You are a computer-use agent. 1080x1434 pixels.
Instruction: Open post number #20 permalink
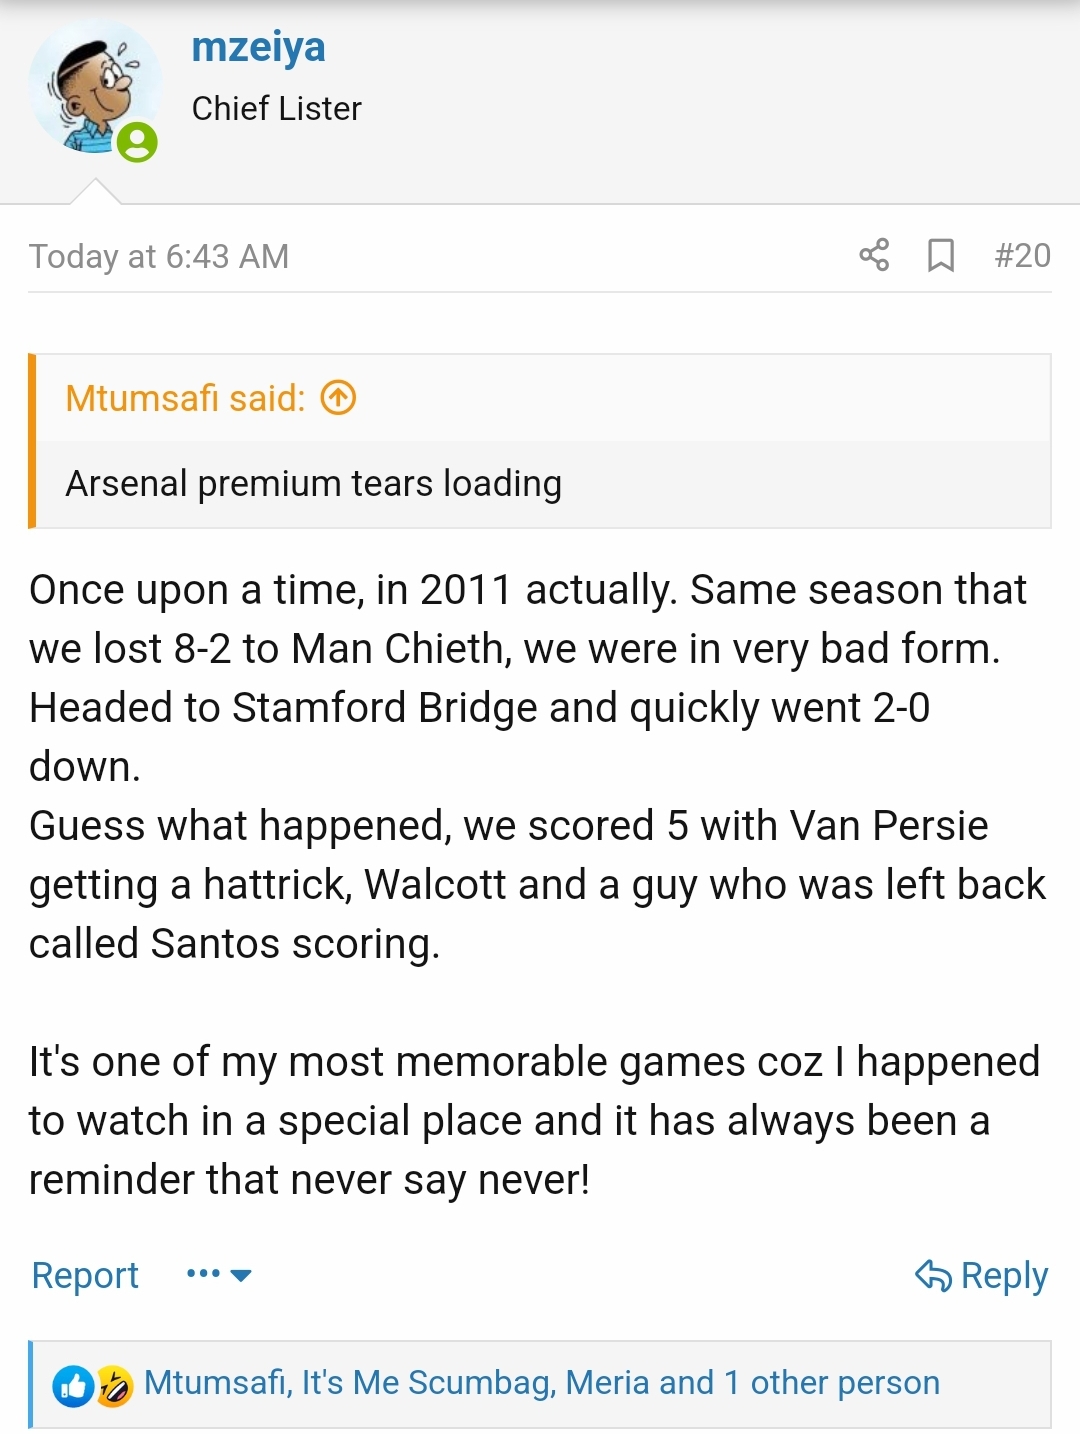click(1022, 255)
